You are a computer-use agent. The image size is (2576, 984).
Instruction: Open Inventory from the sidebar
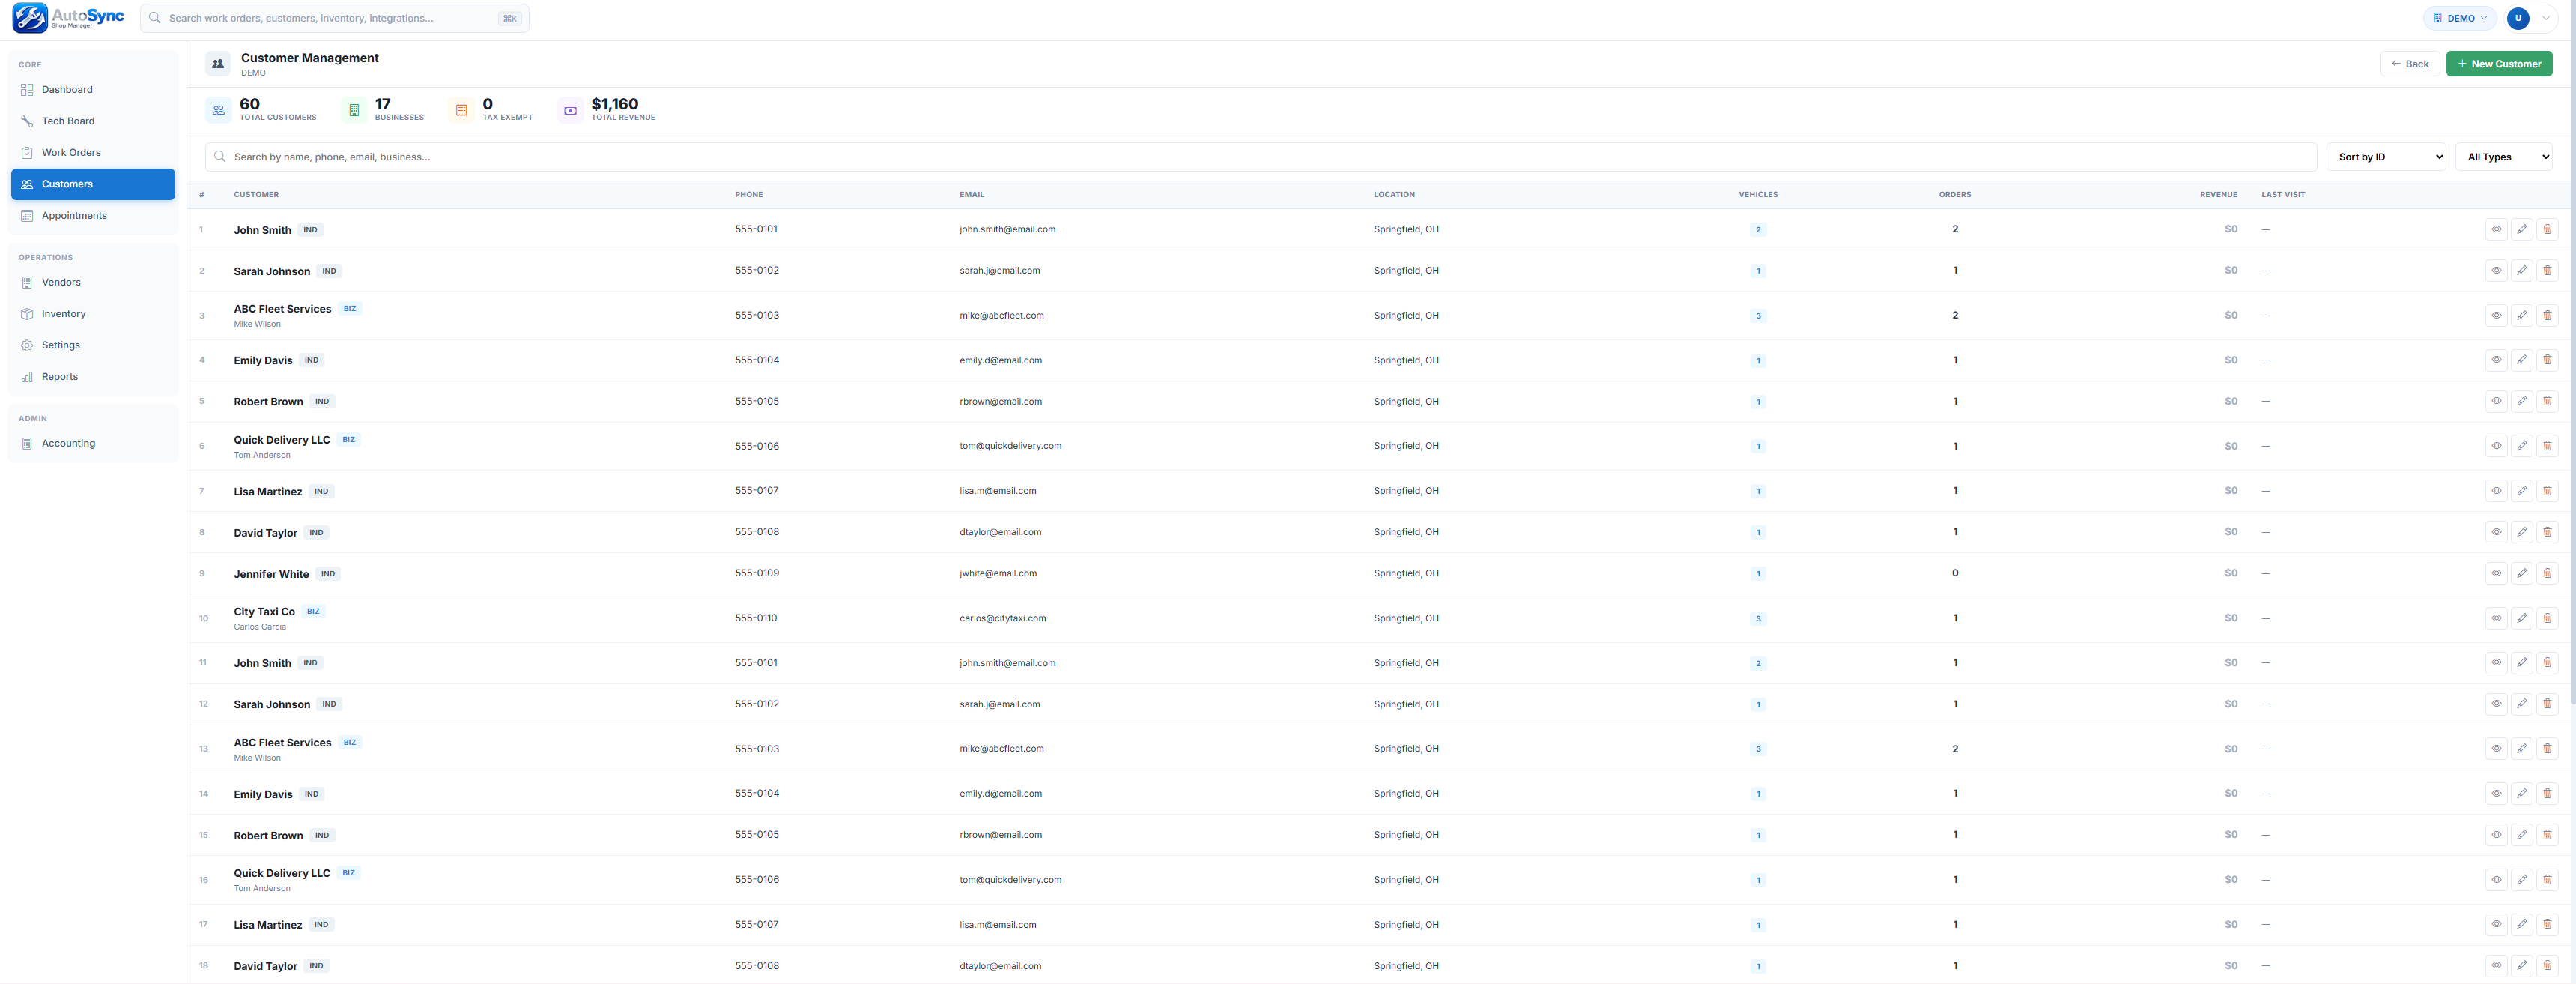point(63,313)
